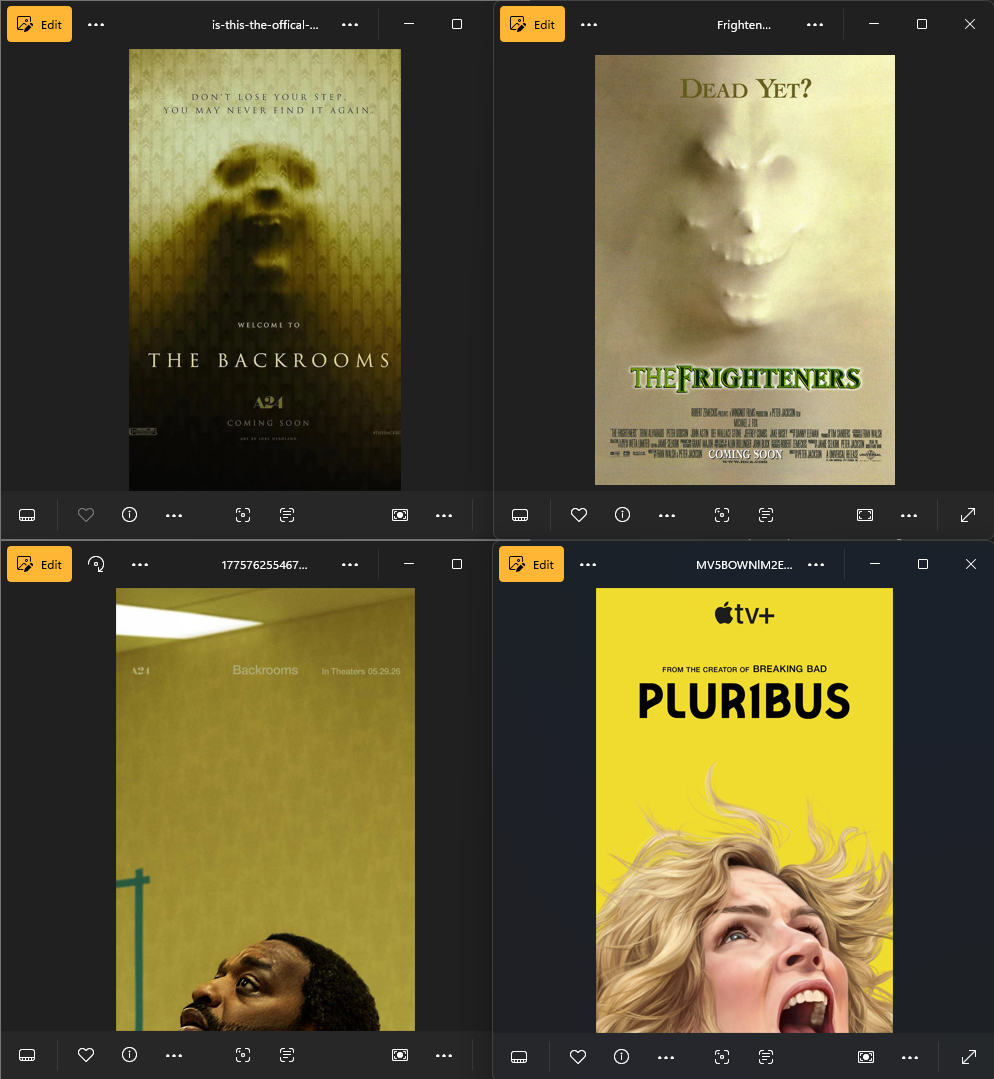
Task: Show file info for the Pluribus image
Action: click(622, 1056)
